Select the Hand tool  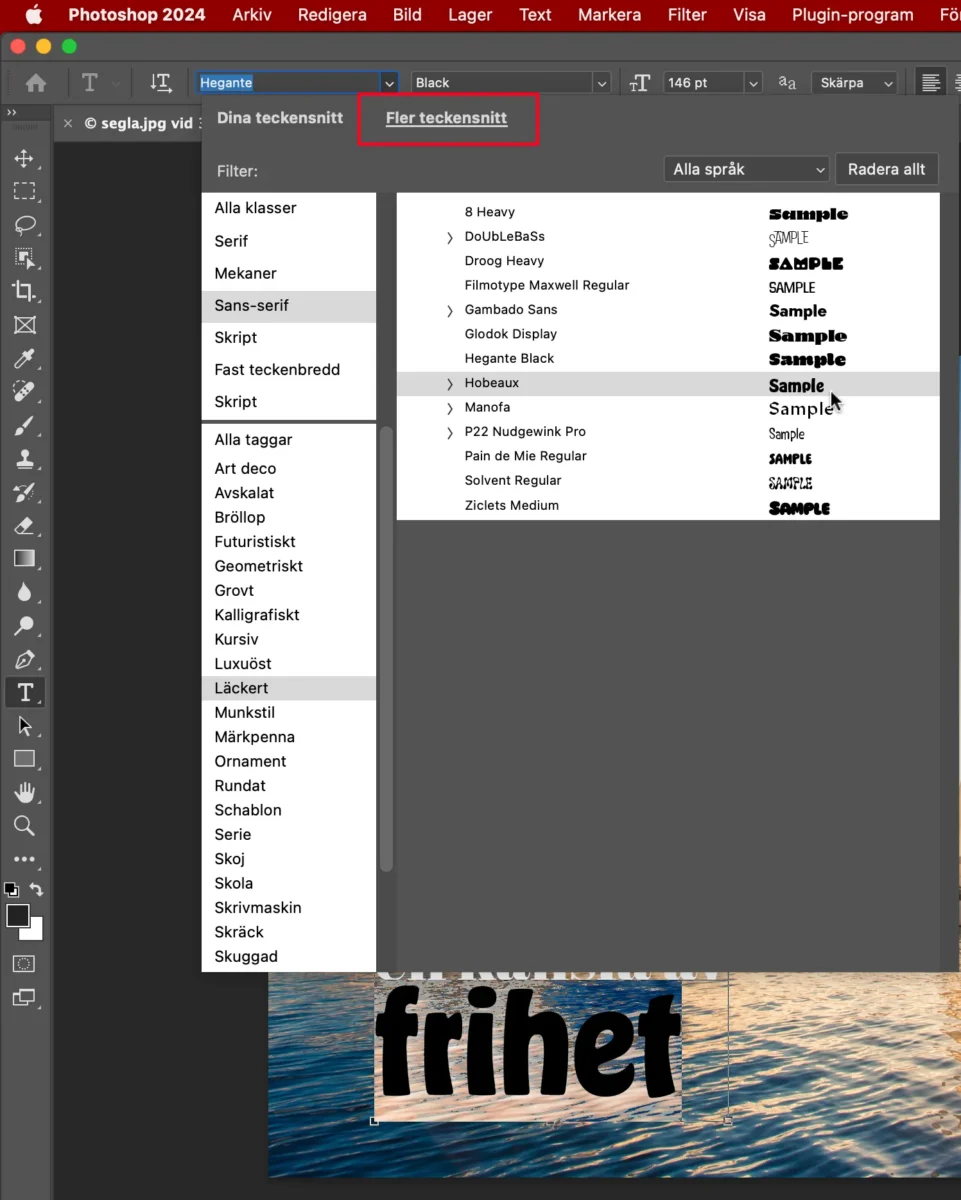[24, 793]
